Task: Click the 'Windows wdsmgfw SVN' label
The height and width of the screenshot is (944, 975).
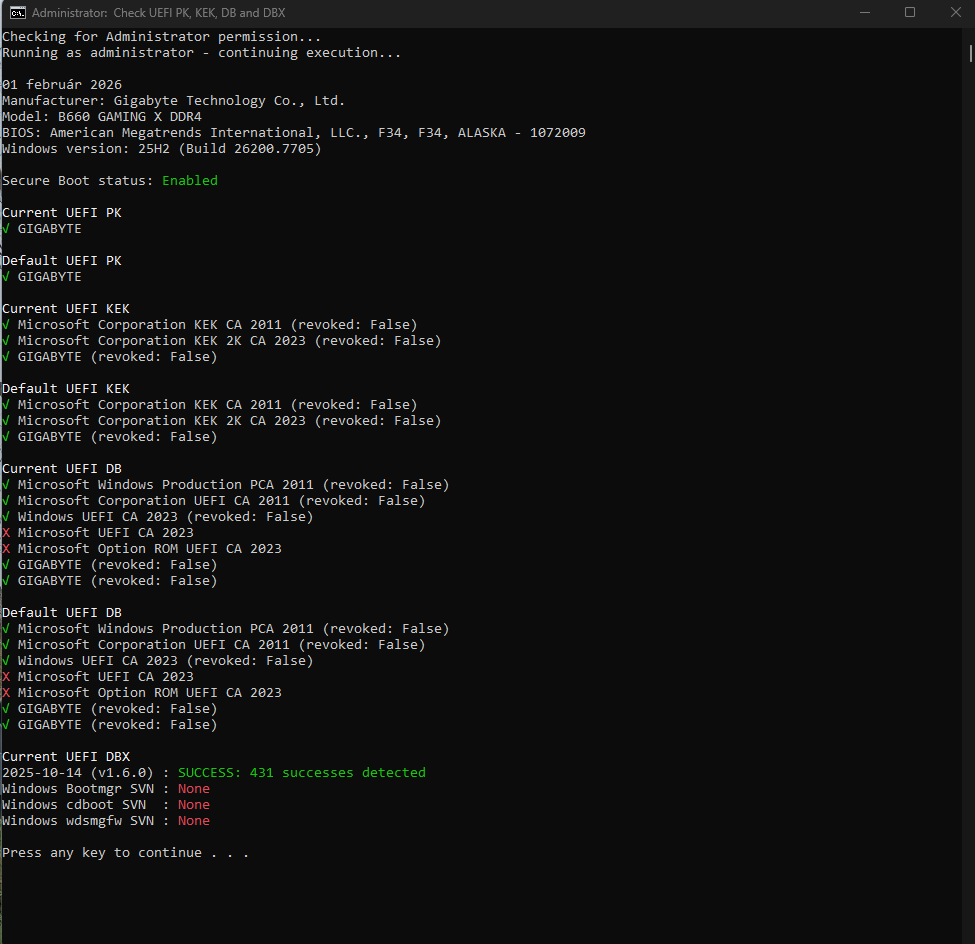Action: click(78, 821)
